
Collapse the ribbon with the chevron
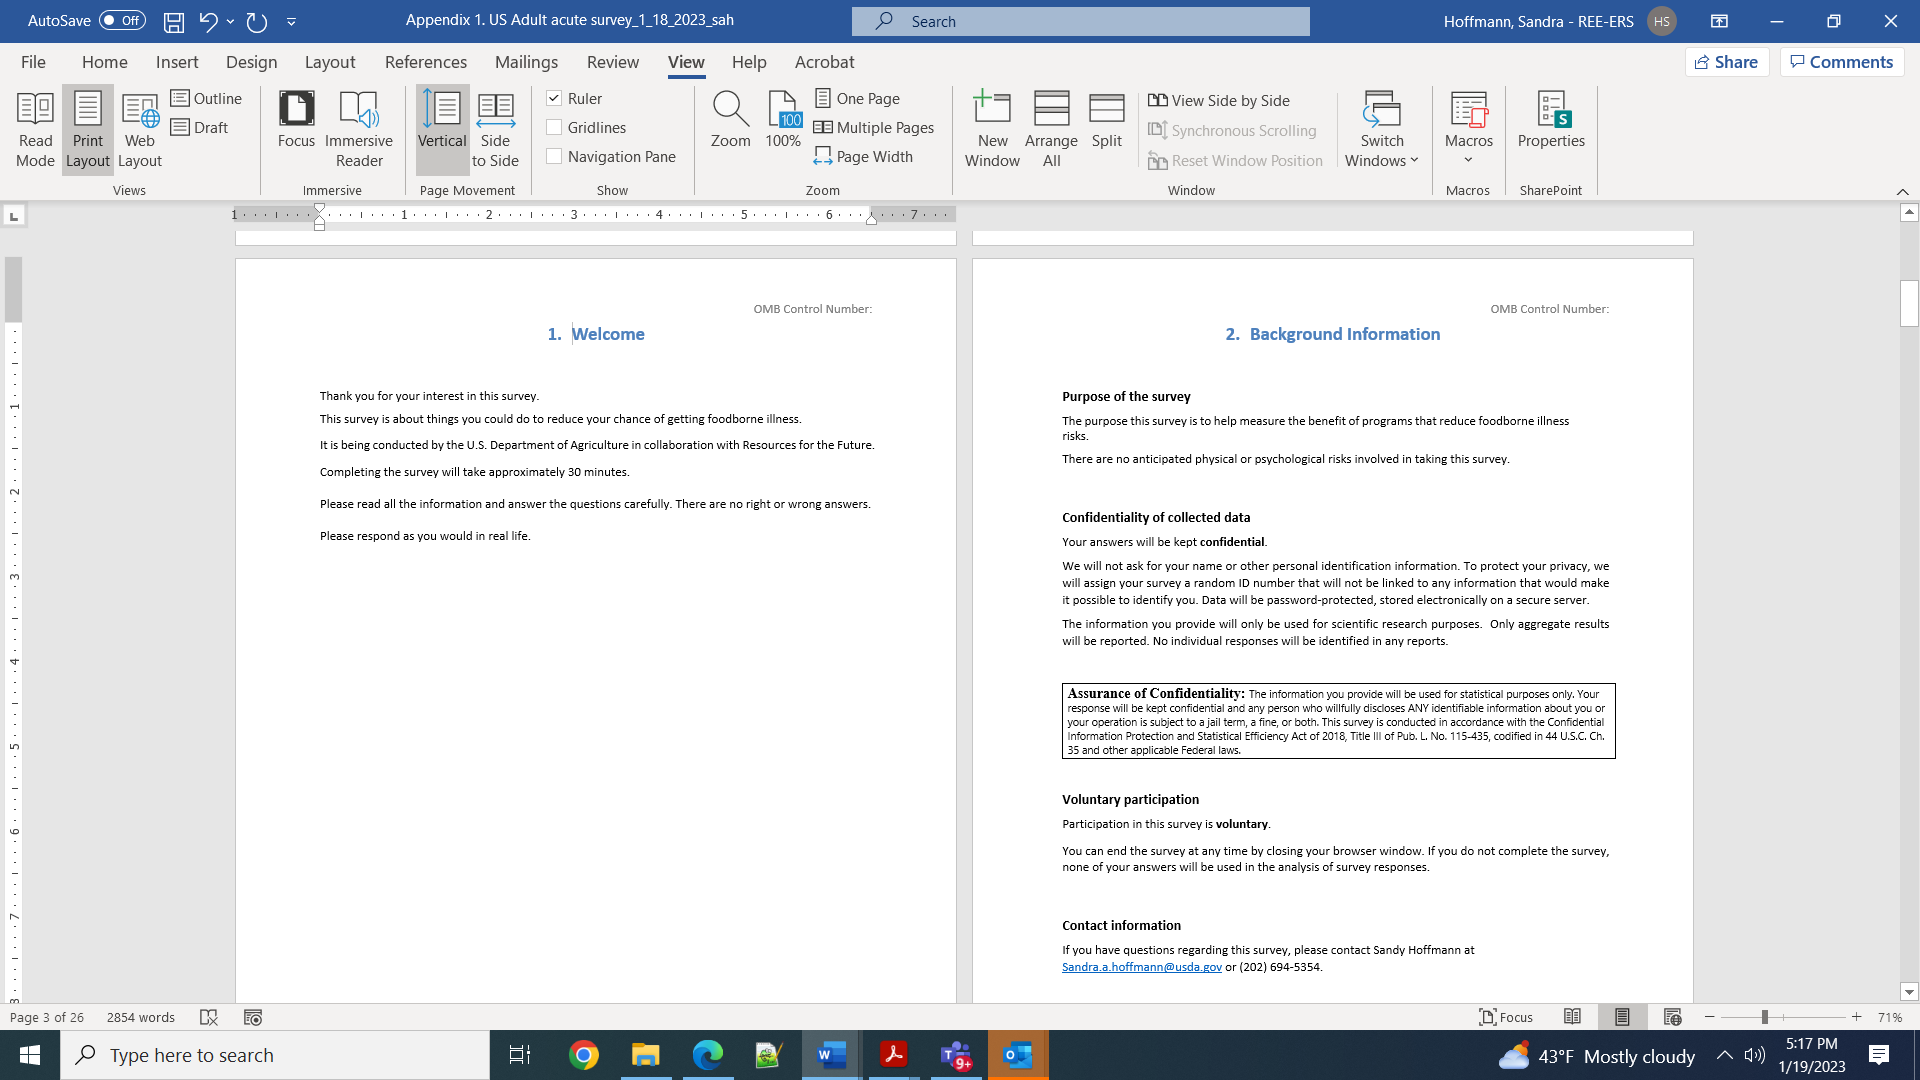click(x=1902, y=191)
